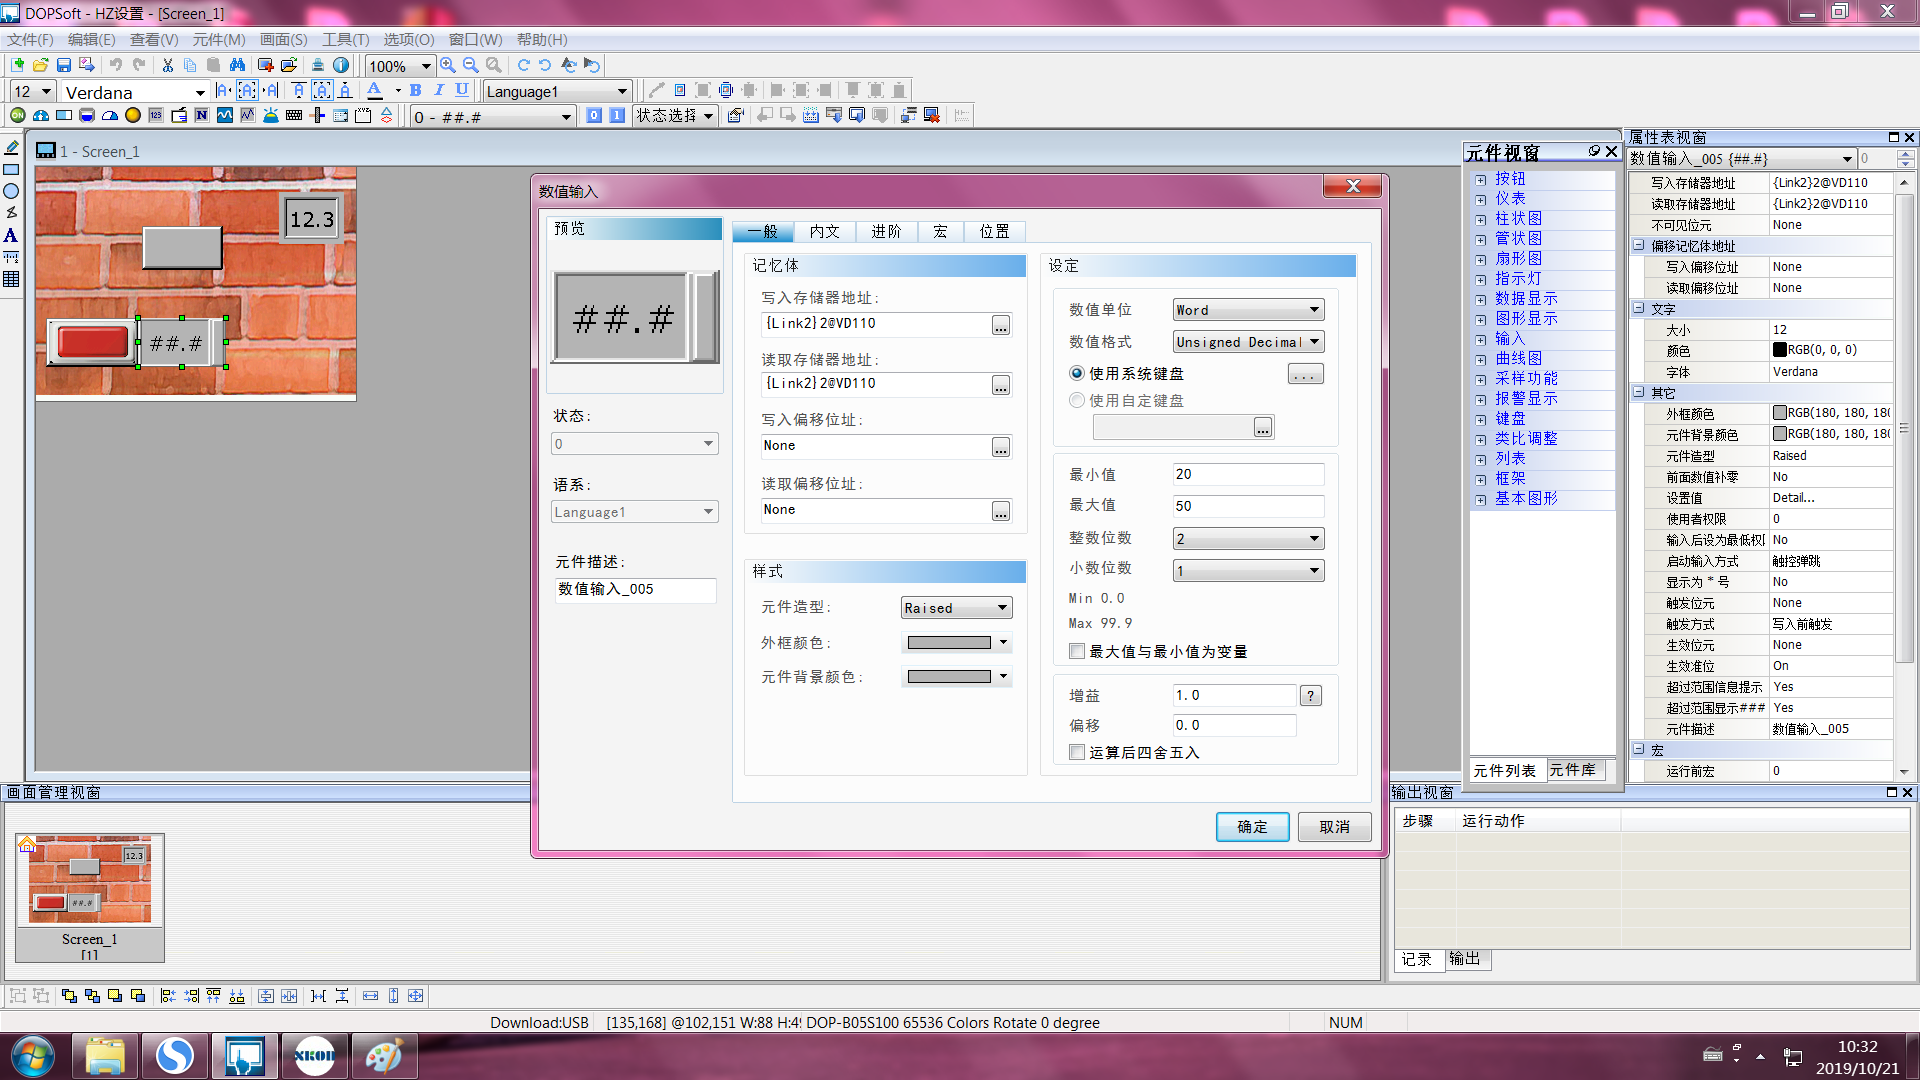Click the blue info icon

pos(341,65)
